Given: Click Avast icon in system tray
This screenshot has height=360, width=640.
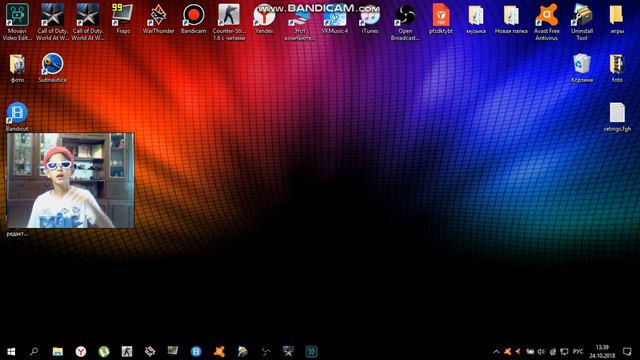Looking at the screenshot, I should tap(507, 351).
